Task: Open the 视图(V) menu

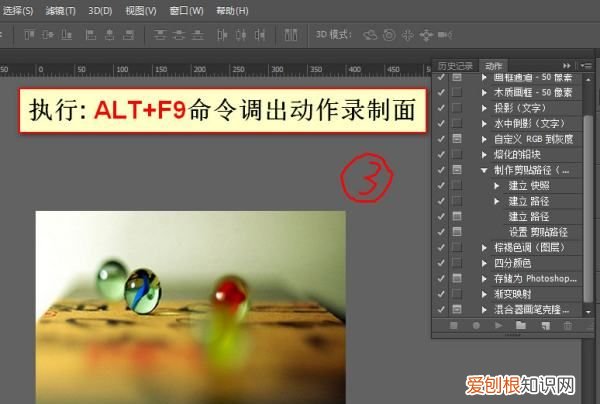Action: [141, 11]
